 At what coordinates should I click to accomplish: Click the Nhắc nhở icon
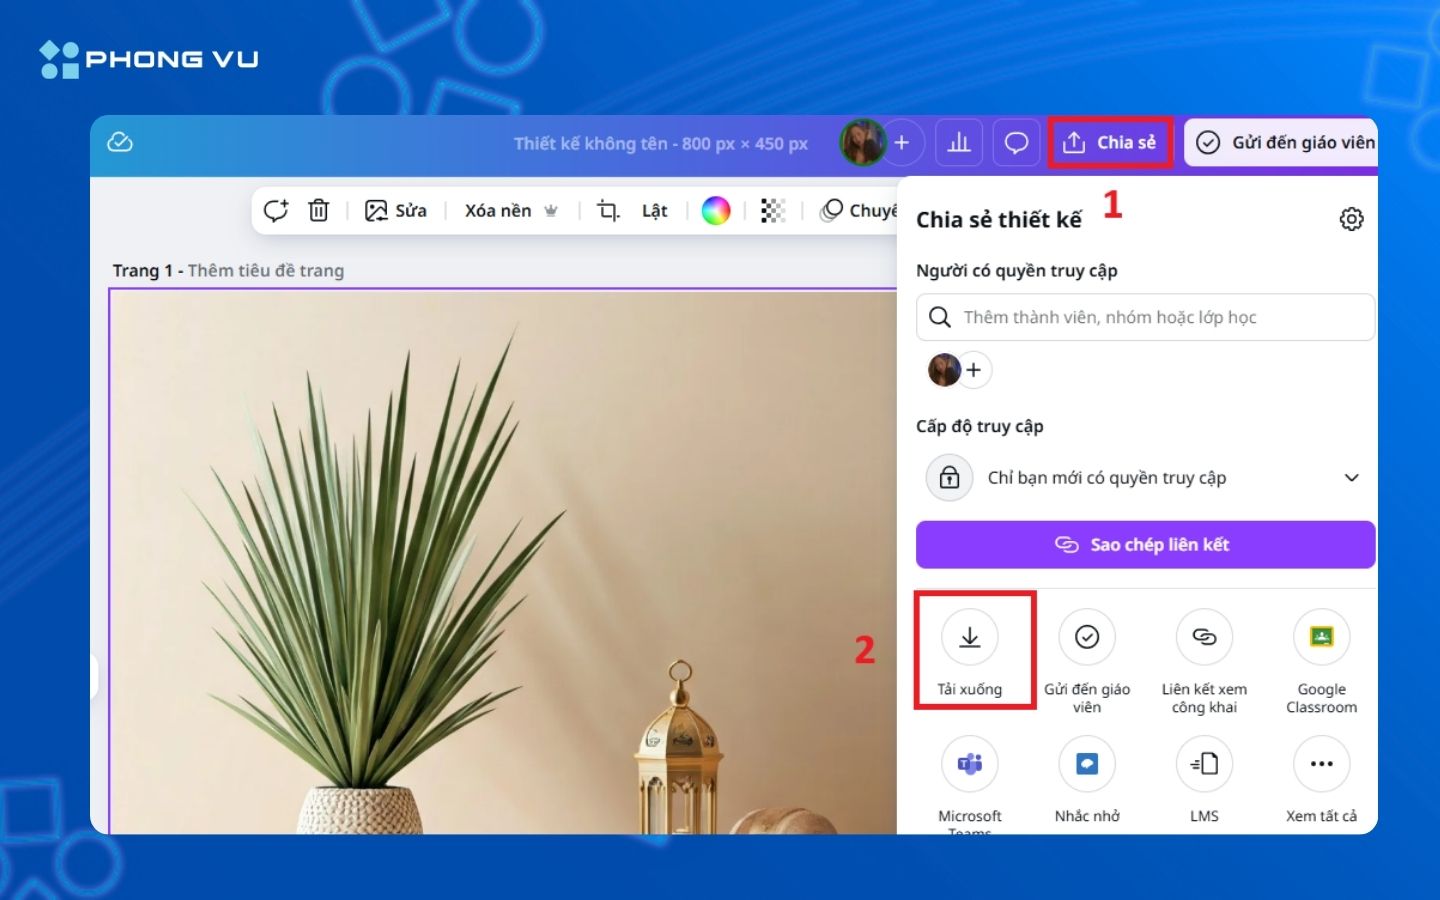pyautogui.click(x=1087, y=763)
